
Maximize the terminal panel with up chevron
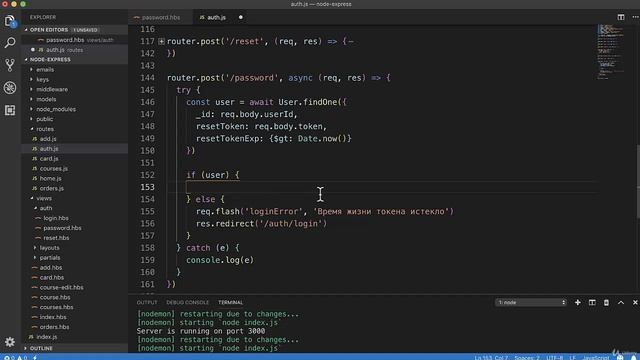point(621,302)
